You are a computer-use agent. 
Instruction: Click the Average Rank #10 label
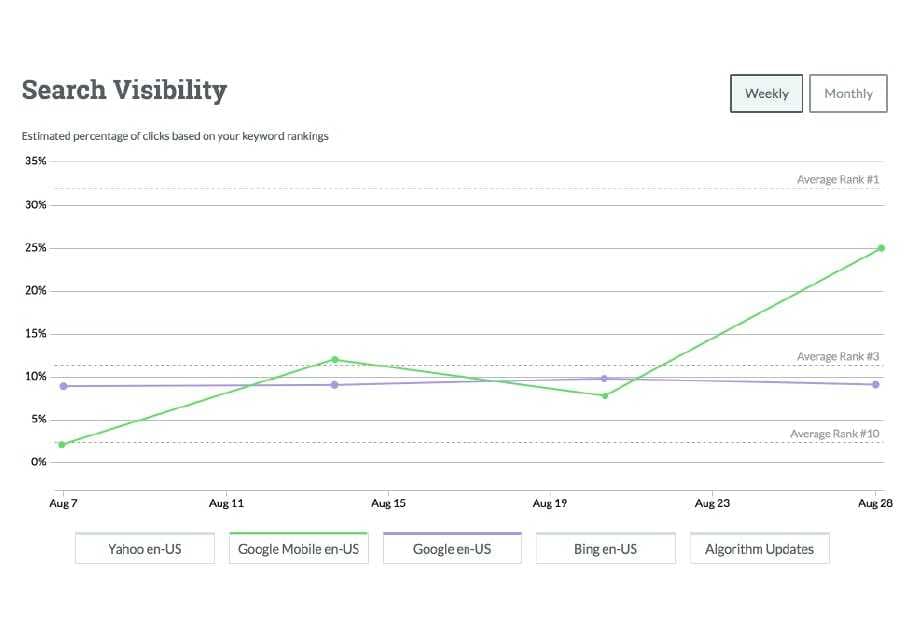(x=834, y=434)
